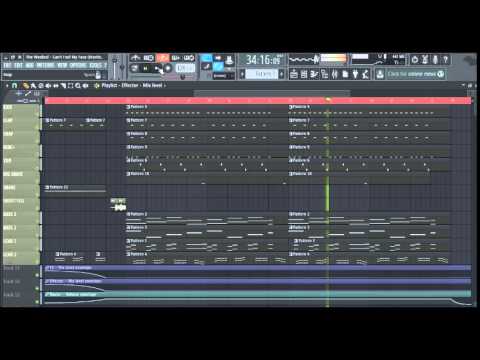Open the browser tree view icon

tap(324, 74)
